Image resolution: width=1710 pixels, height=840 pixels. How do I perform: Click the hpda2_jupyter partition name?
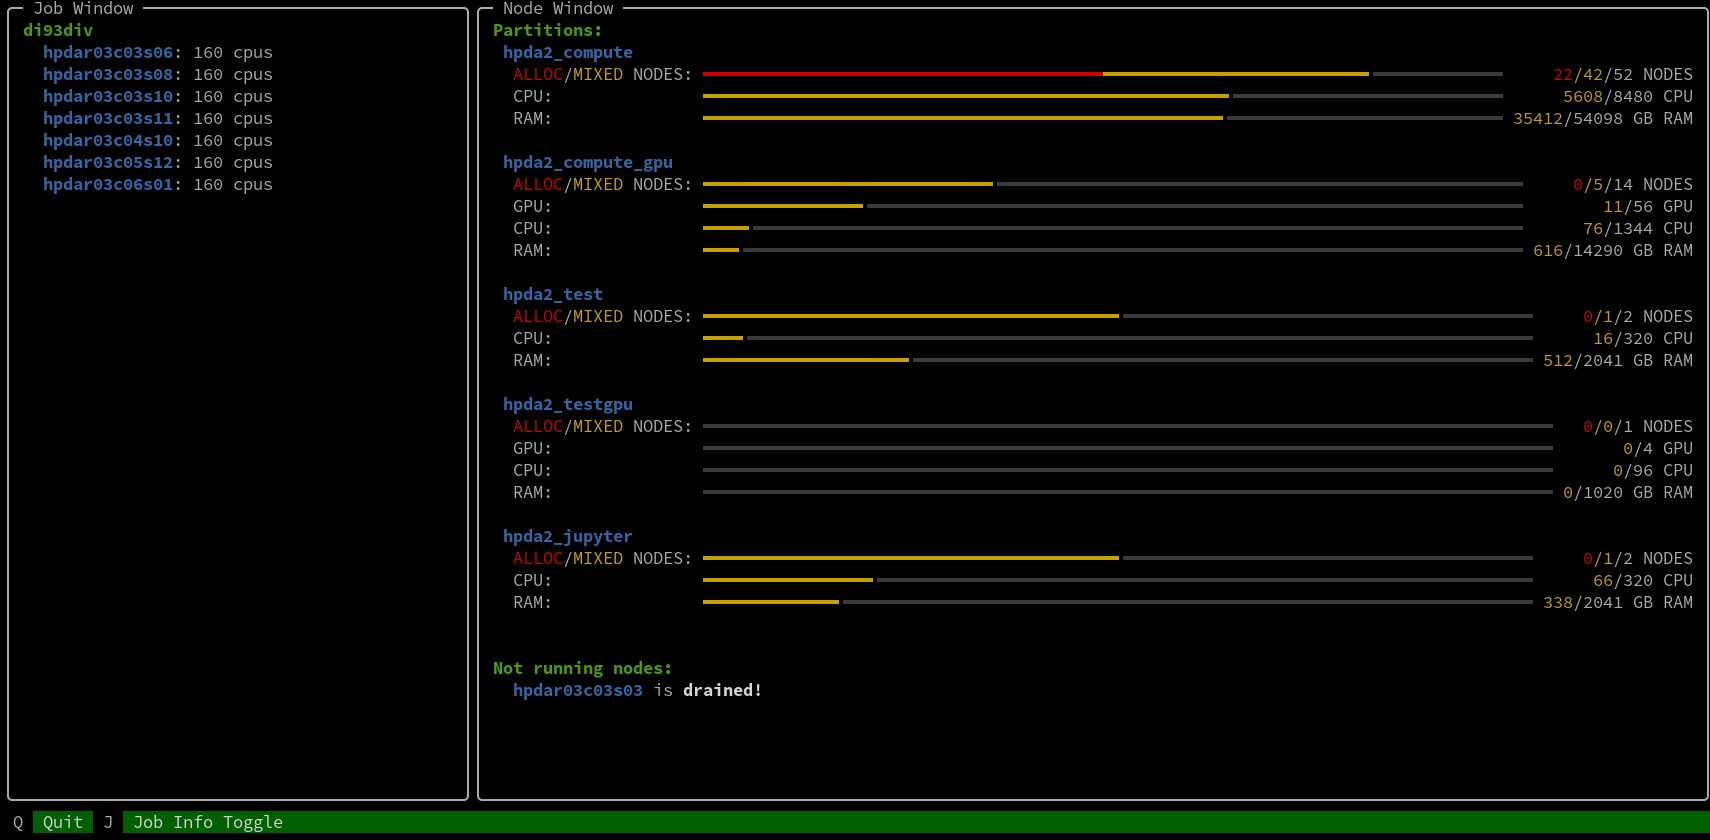point(568,536)
